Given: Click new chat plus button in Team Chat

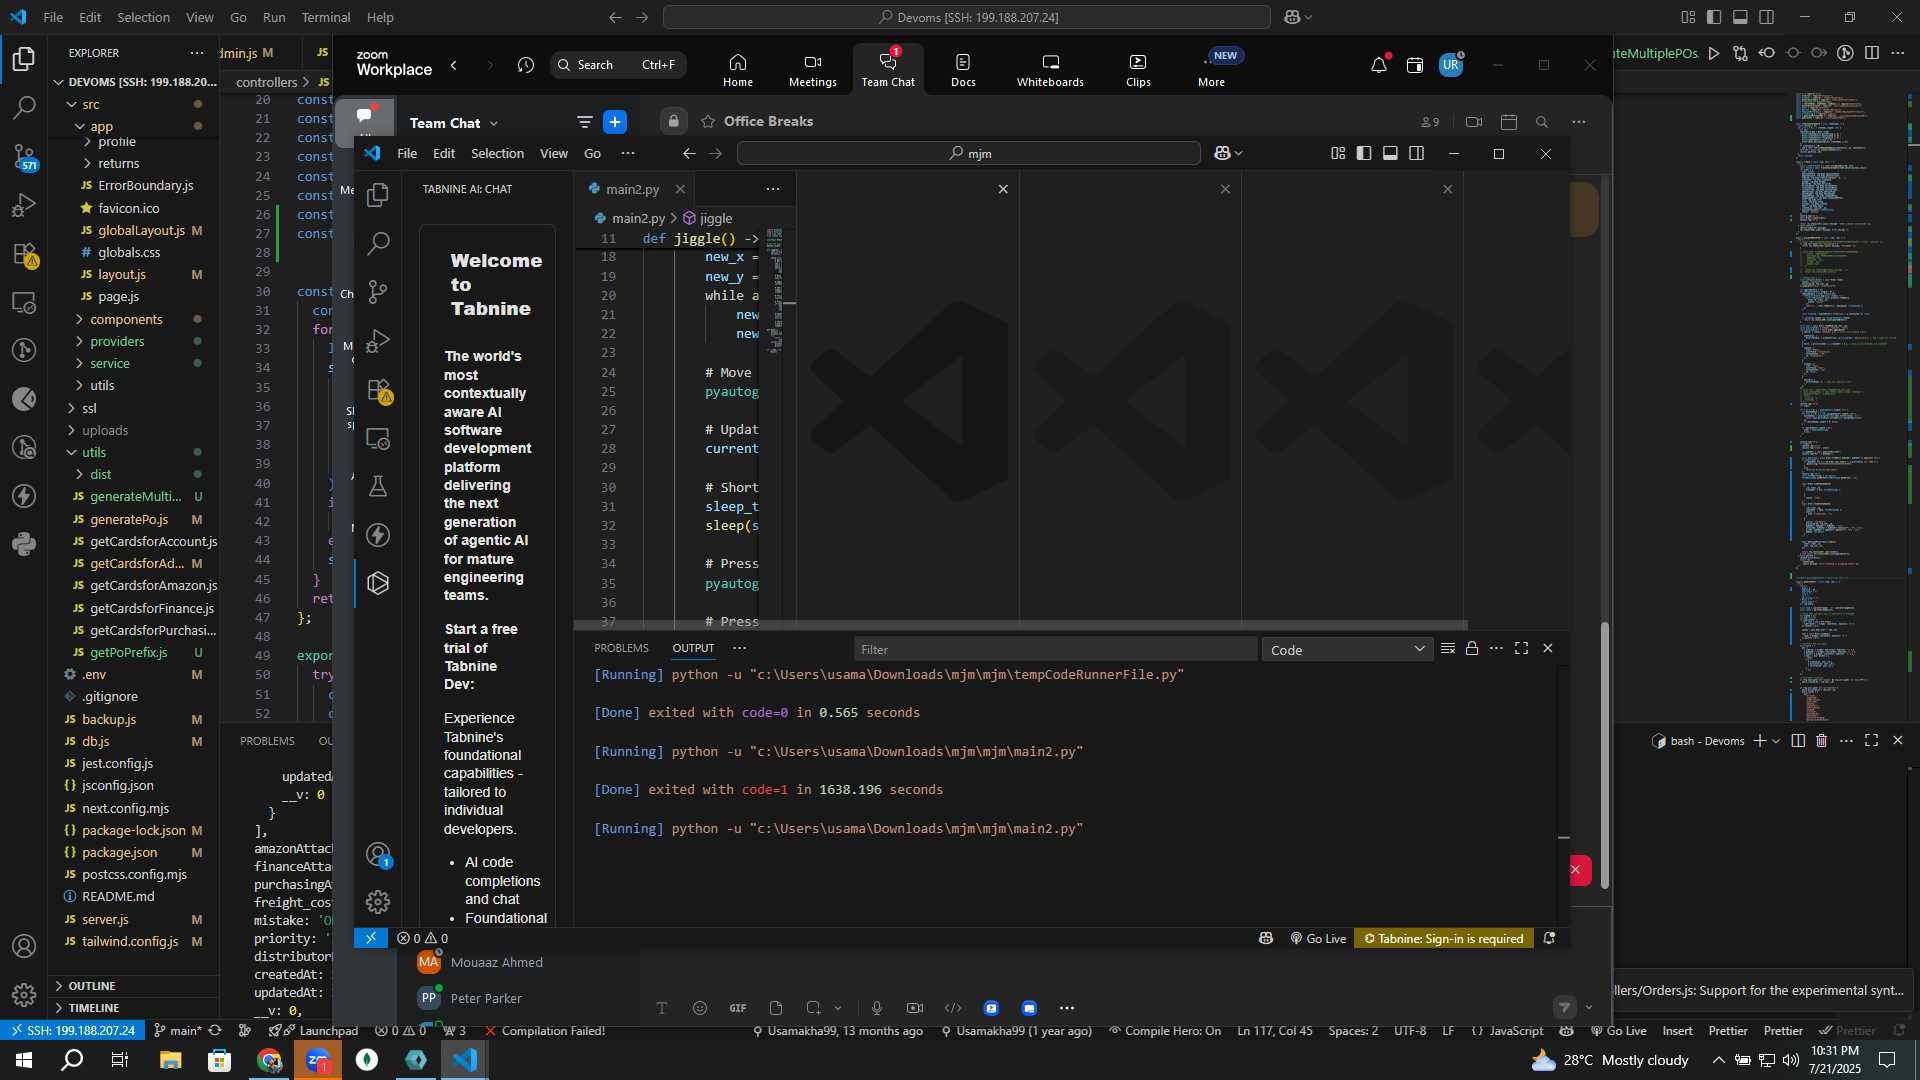Looking at the screenshot, I should [615, 122].
